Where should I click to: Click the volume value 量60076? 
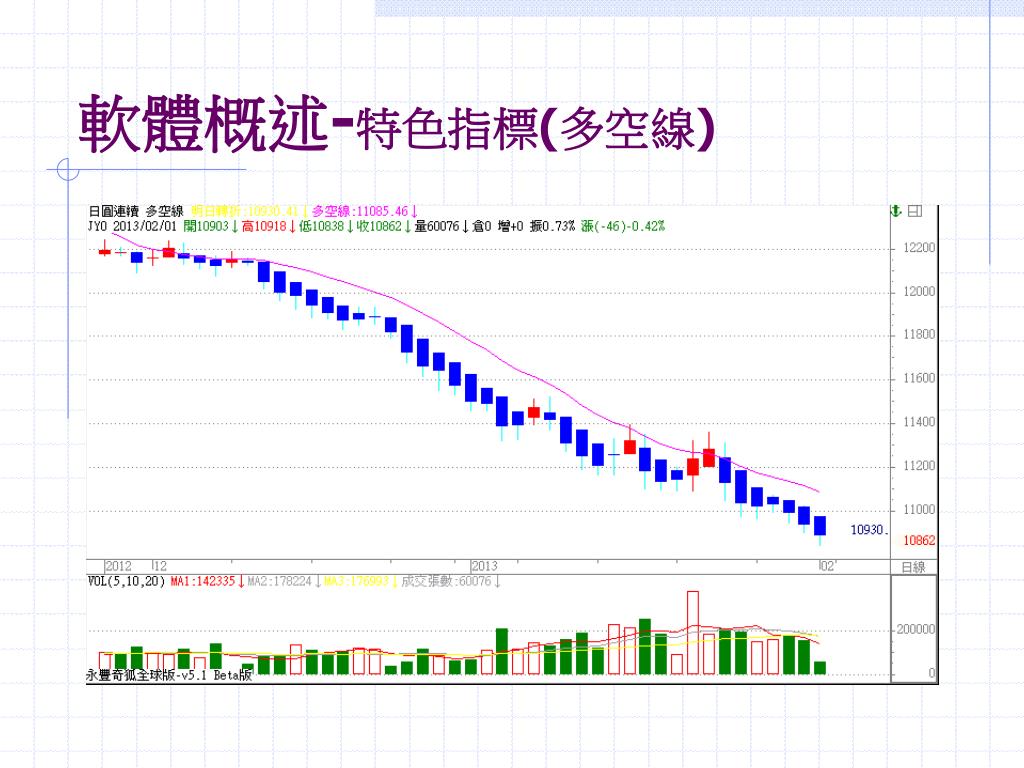point(437,227)
